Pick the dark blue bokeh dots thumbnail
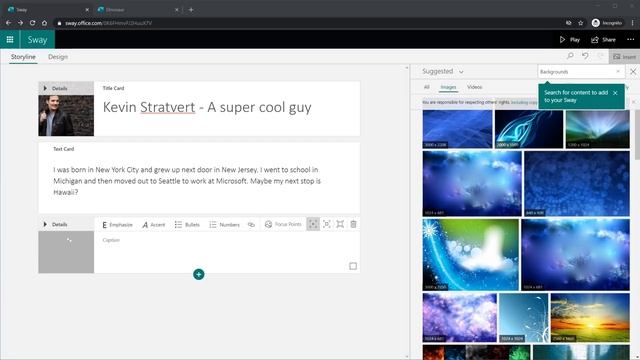This screenshot has width=640, height=360. pos(576,183)
